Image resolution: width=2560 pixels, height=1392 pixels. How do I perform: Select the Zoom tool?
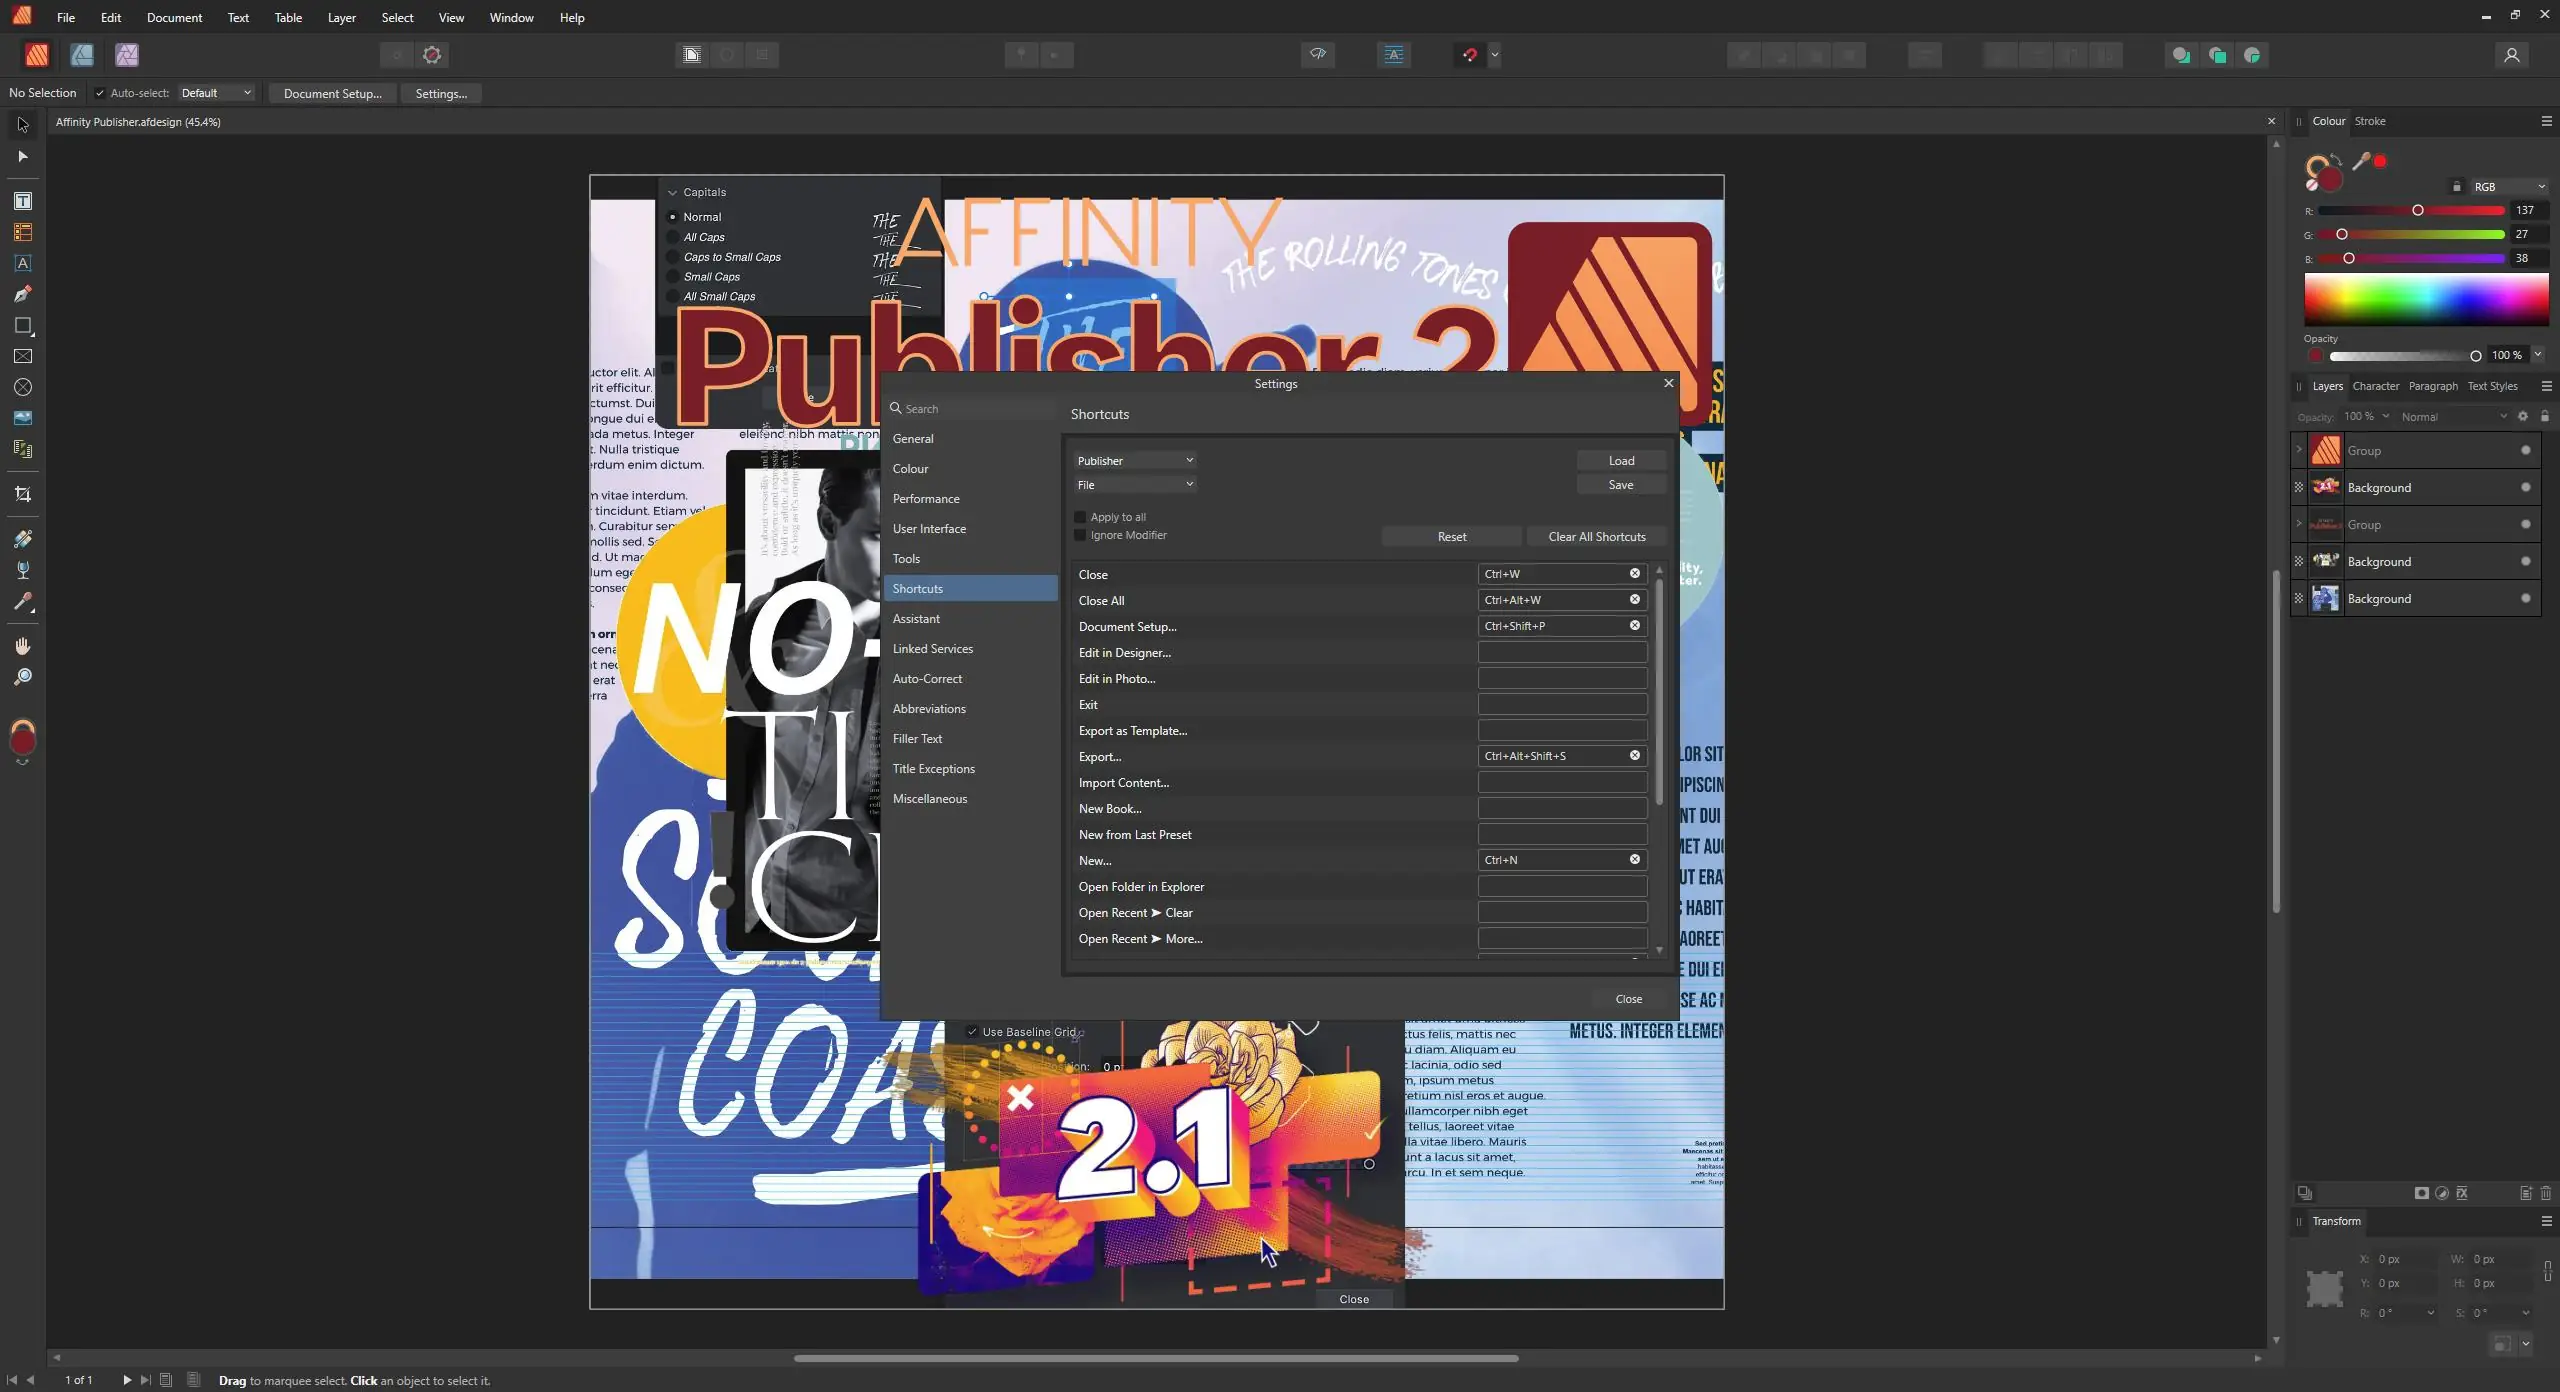pyautogui.click(x=22, y=677)
